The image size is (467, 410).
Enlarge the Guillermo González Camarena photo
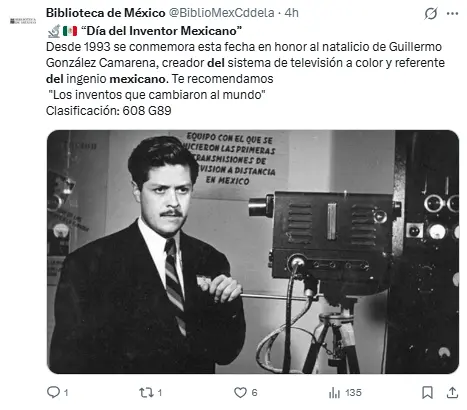tap(253, 252)
